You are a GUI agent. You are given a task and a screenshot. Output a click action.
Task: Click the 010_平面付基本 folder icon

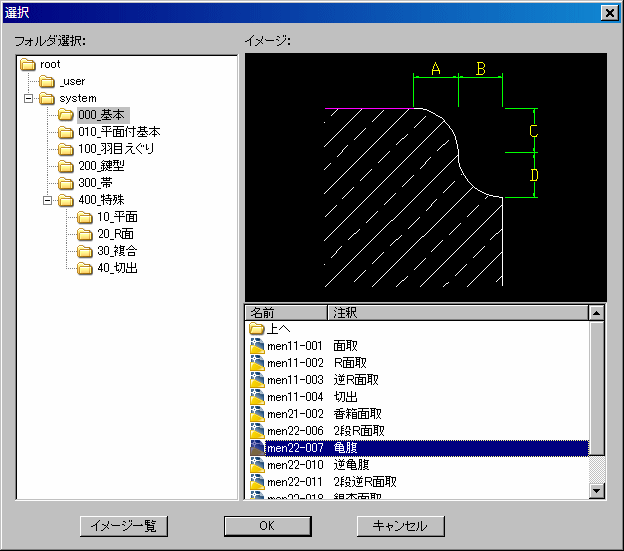pos(66,132)
